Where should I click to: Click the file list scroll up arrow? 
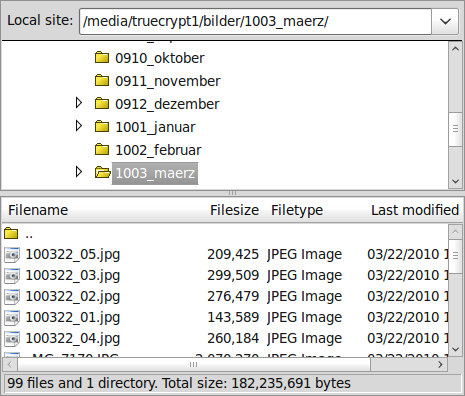pos(455,232)
